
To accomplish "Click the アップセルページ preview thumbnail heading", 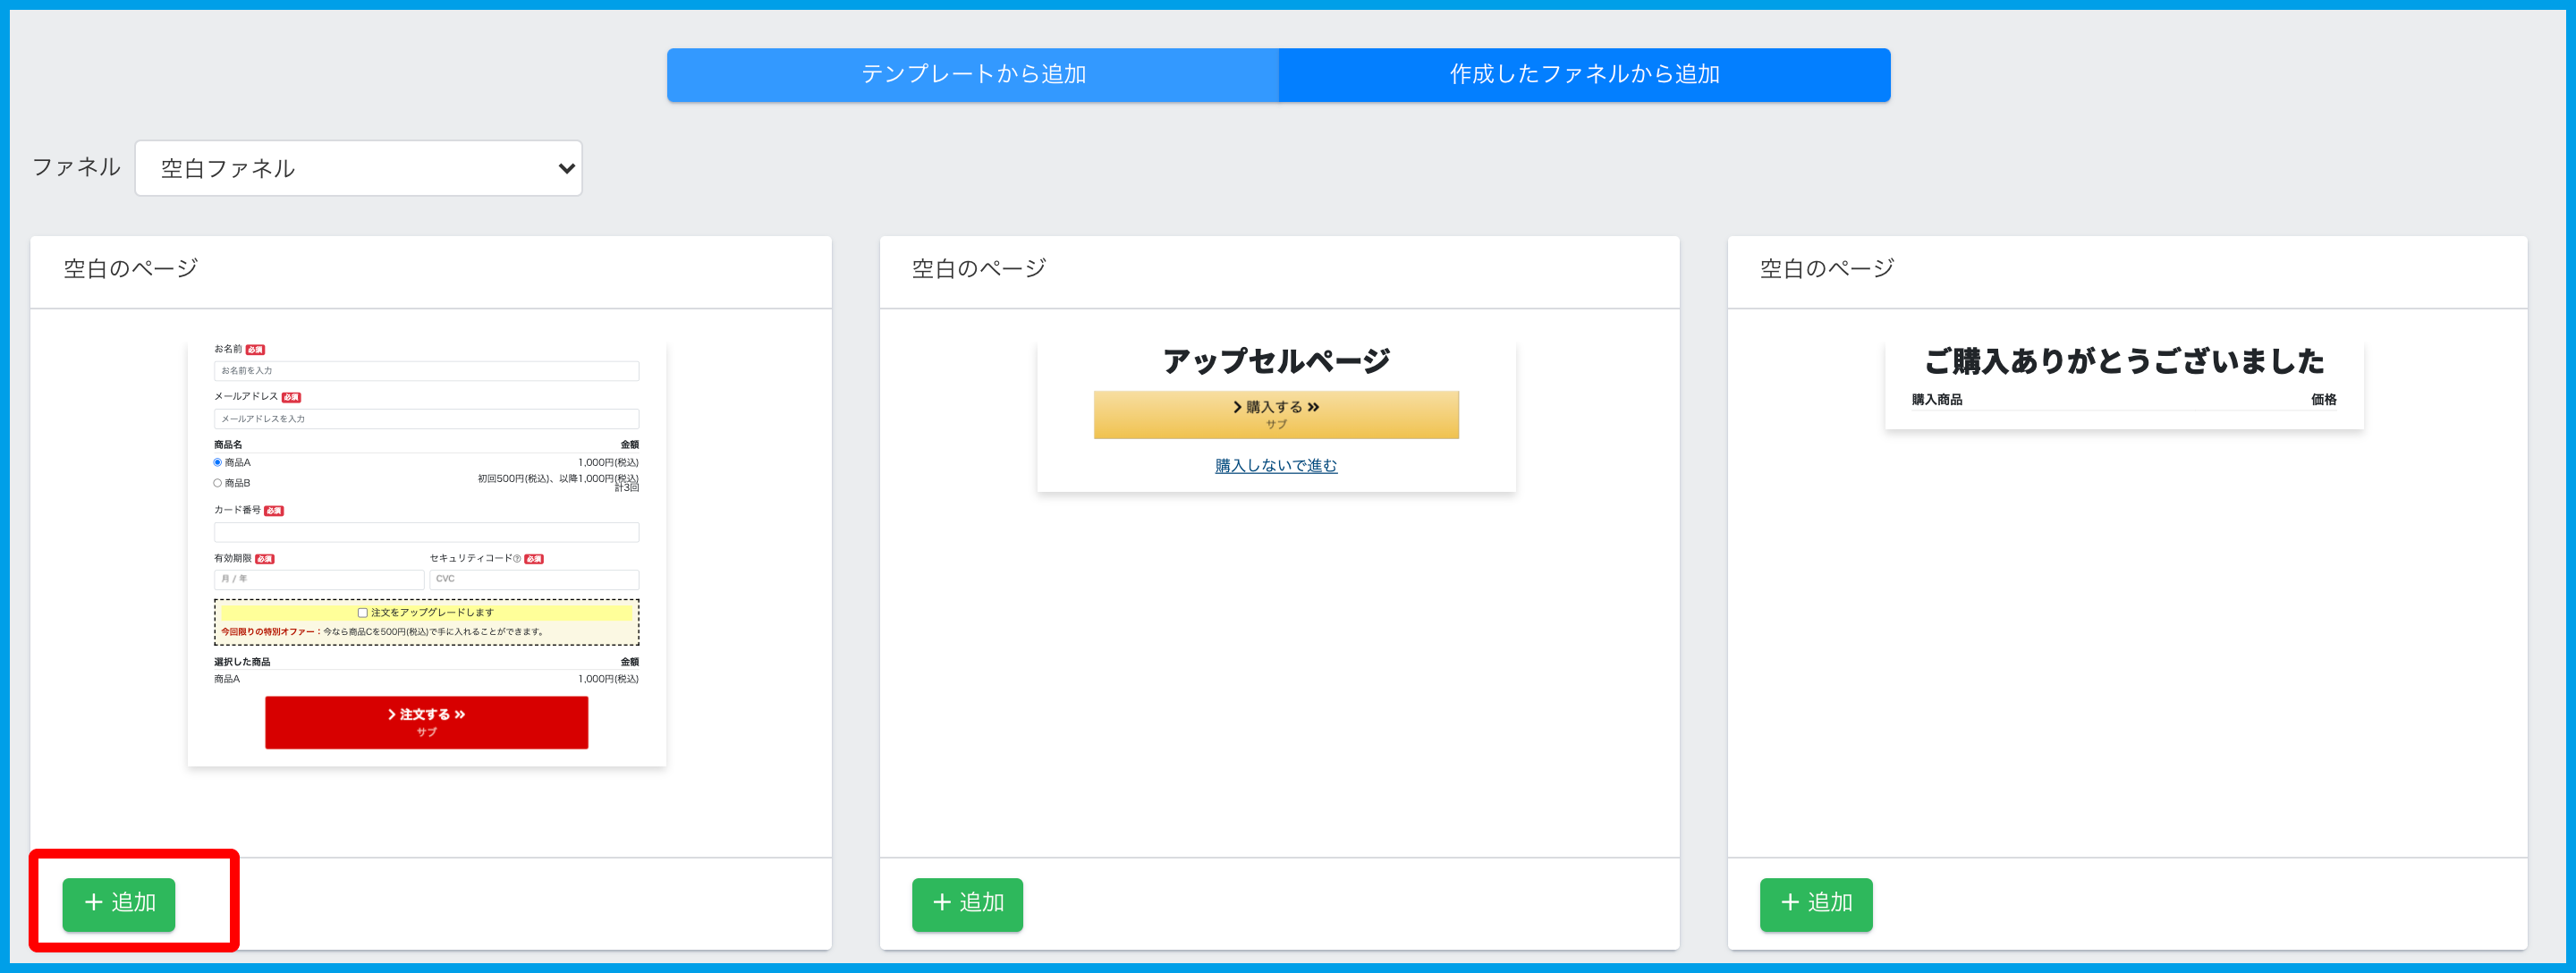I will pos(1276,361).
